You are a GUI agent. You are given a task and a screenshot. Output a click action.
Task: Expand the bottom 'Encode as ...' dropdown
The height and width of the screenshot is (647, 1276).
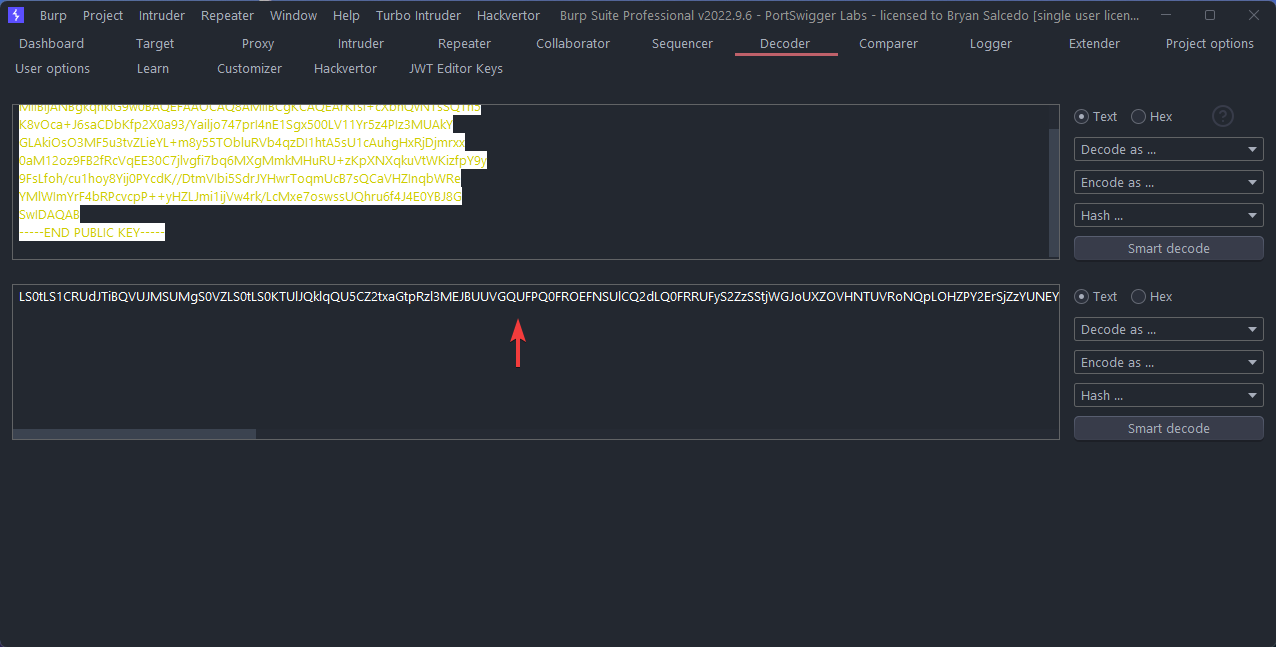coord(1168,363)
